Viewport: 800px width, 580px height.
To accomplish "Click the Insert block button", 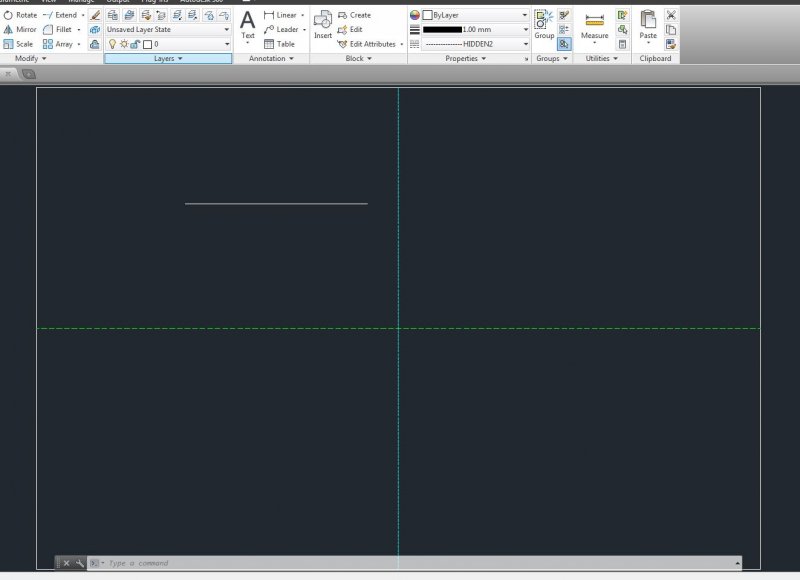I will coord(322,26).
